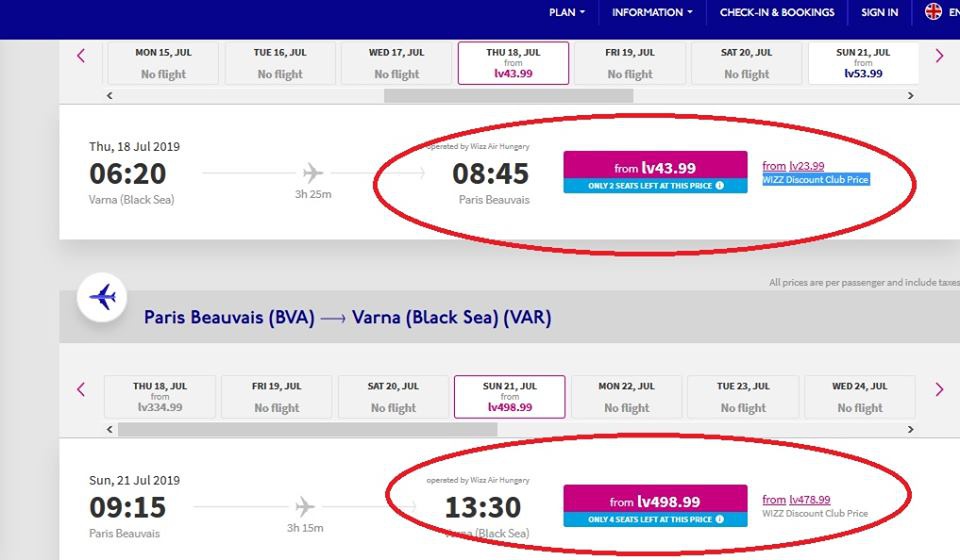This screenshot has height=560, width=960.
Task: Click the blue airplane route icon
Action: 102,297
